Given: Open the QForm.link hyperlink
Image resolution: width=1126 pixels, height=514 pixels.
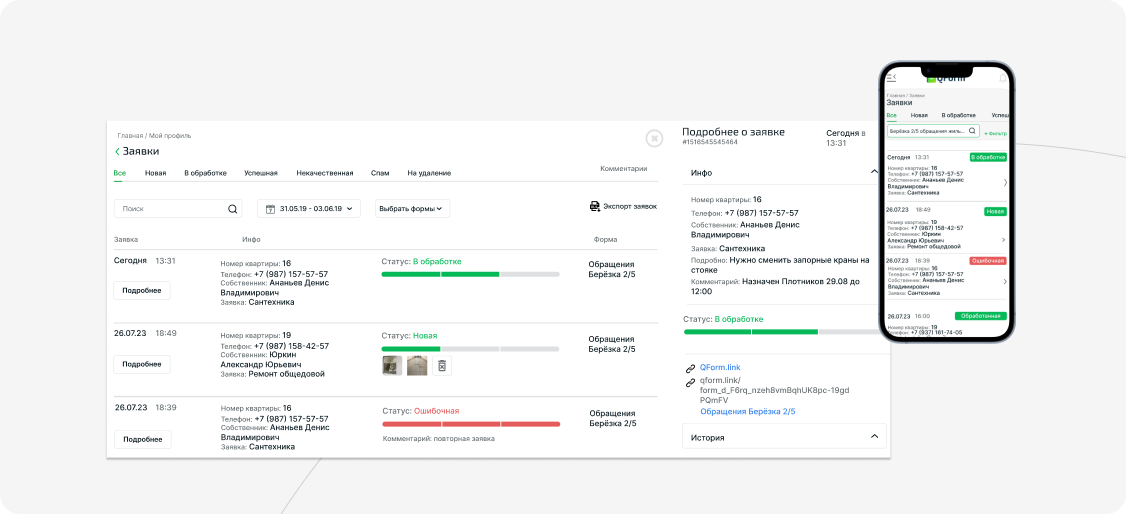Looking at the screenshot, I should 720,368.
